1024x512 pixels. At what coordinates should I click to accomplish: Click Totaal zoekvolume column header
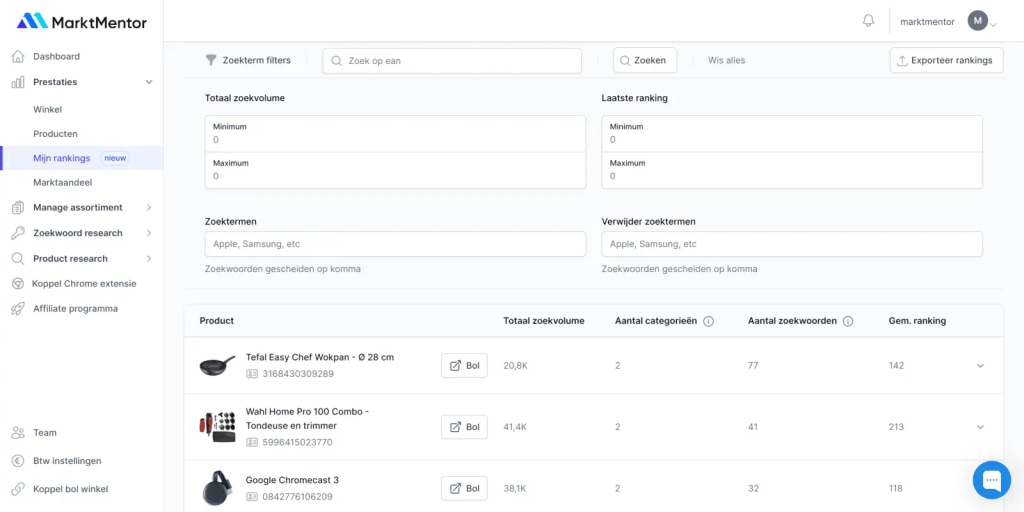point(544,321)
